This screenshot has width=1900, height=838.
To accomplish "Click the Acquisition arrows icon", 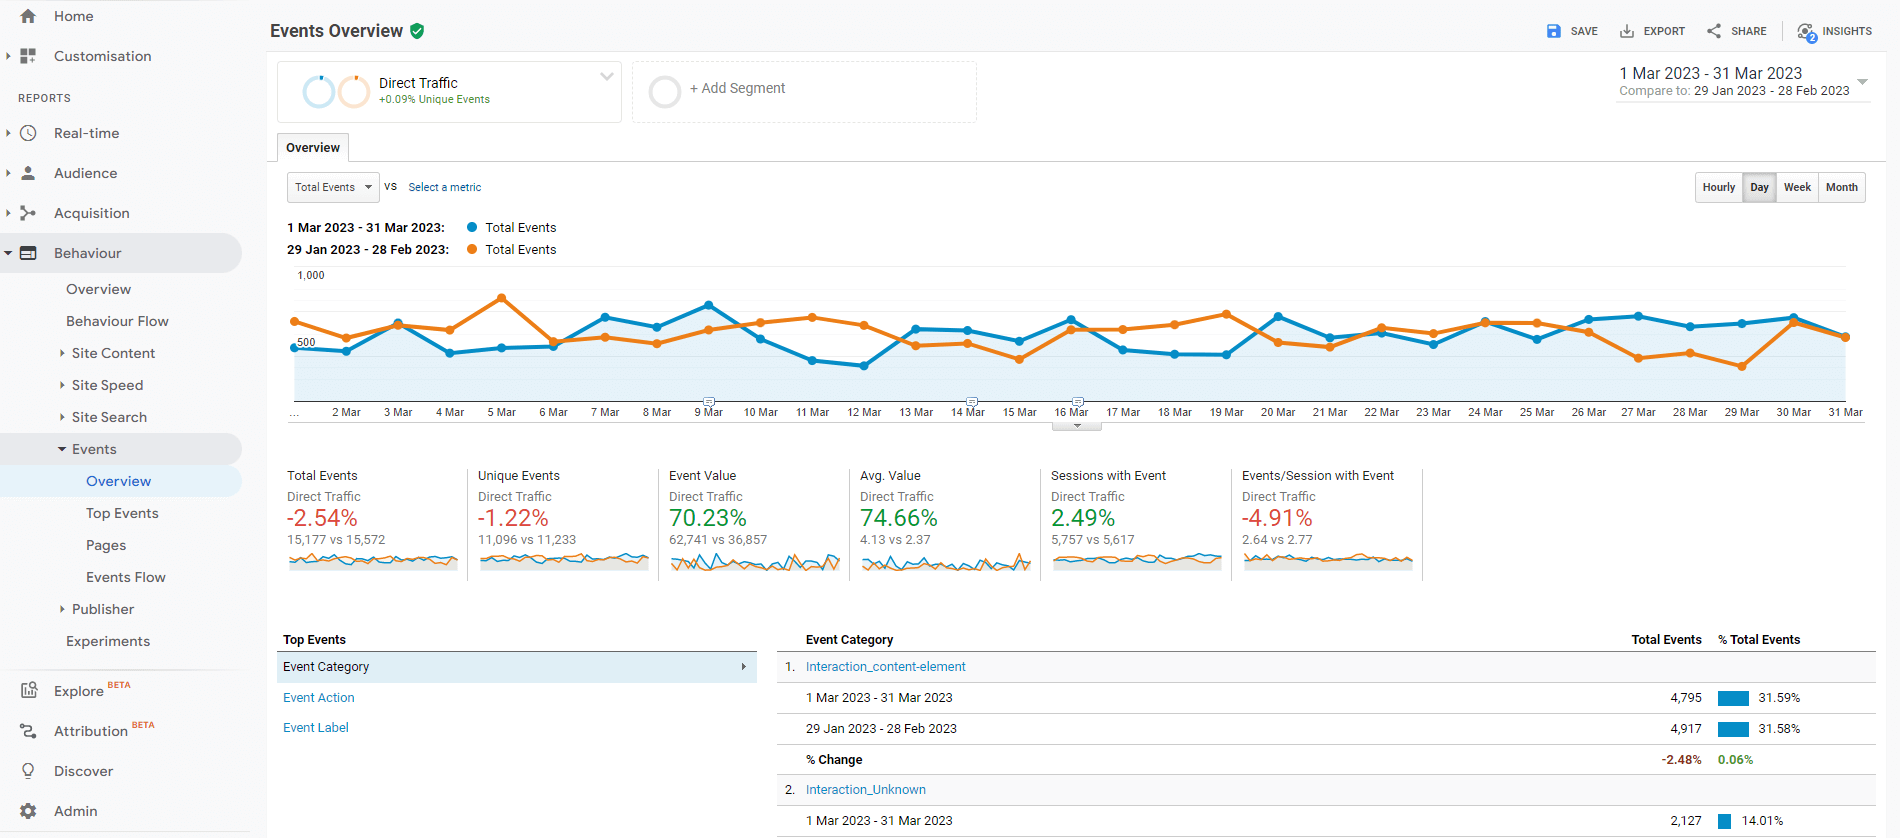I will [x=28, y=213].
